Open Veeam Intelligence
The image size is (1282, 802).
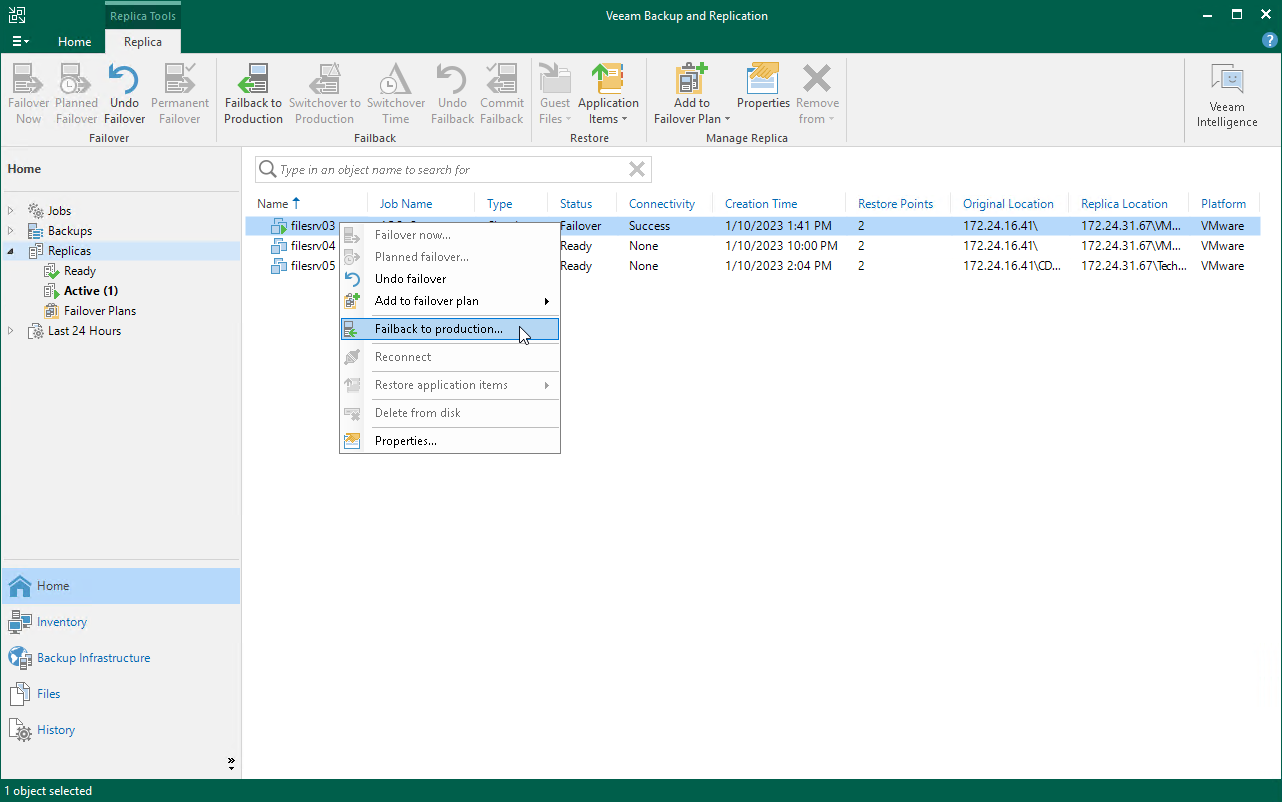(x=1227, y=96)
